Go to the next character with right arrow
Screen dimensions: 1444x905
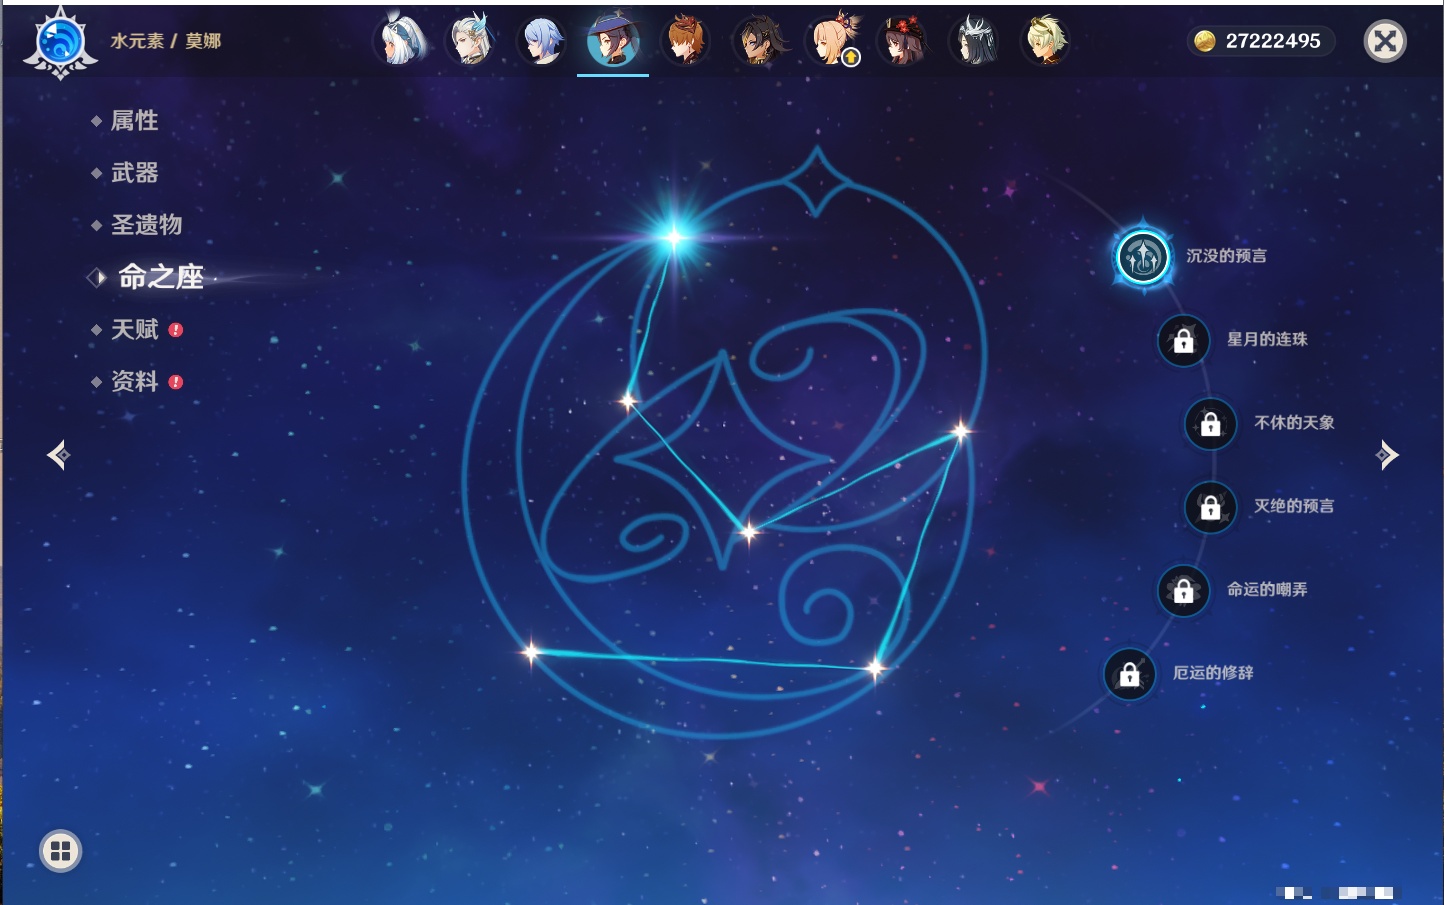click(x=1387, y=455)
